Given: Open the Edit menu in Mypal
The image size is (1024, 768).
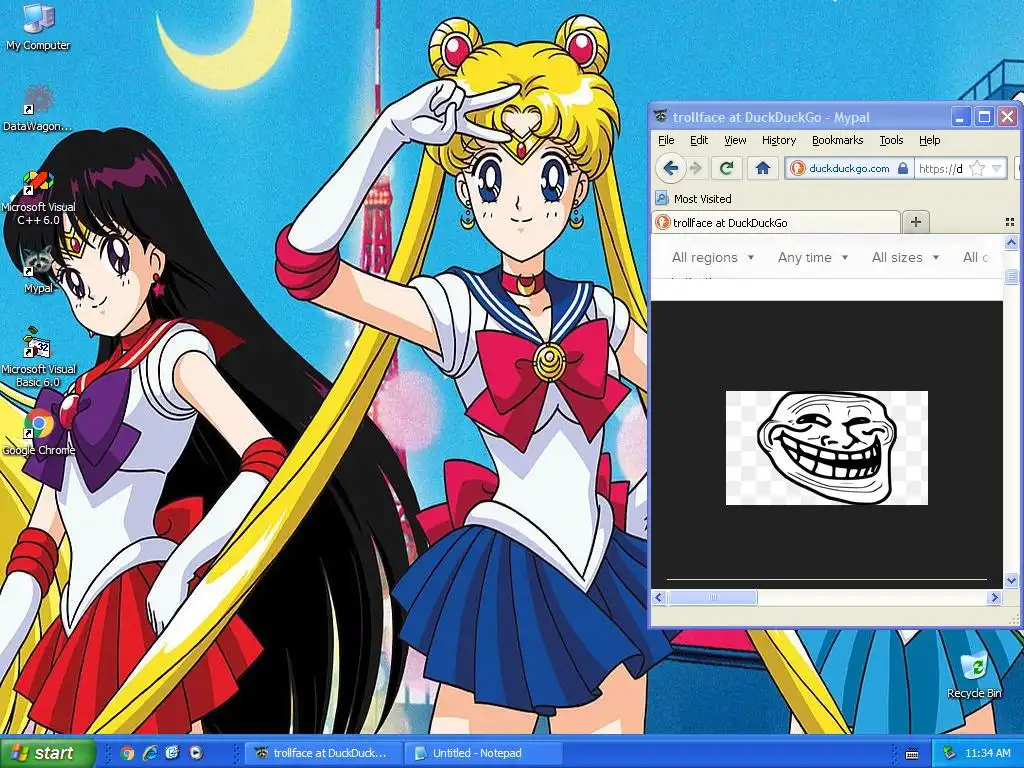Looking at the screenshot, I should (x=699, y=140).
